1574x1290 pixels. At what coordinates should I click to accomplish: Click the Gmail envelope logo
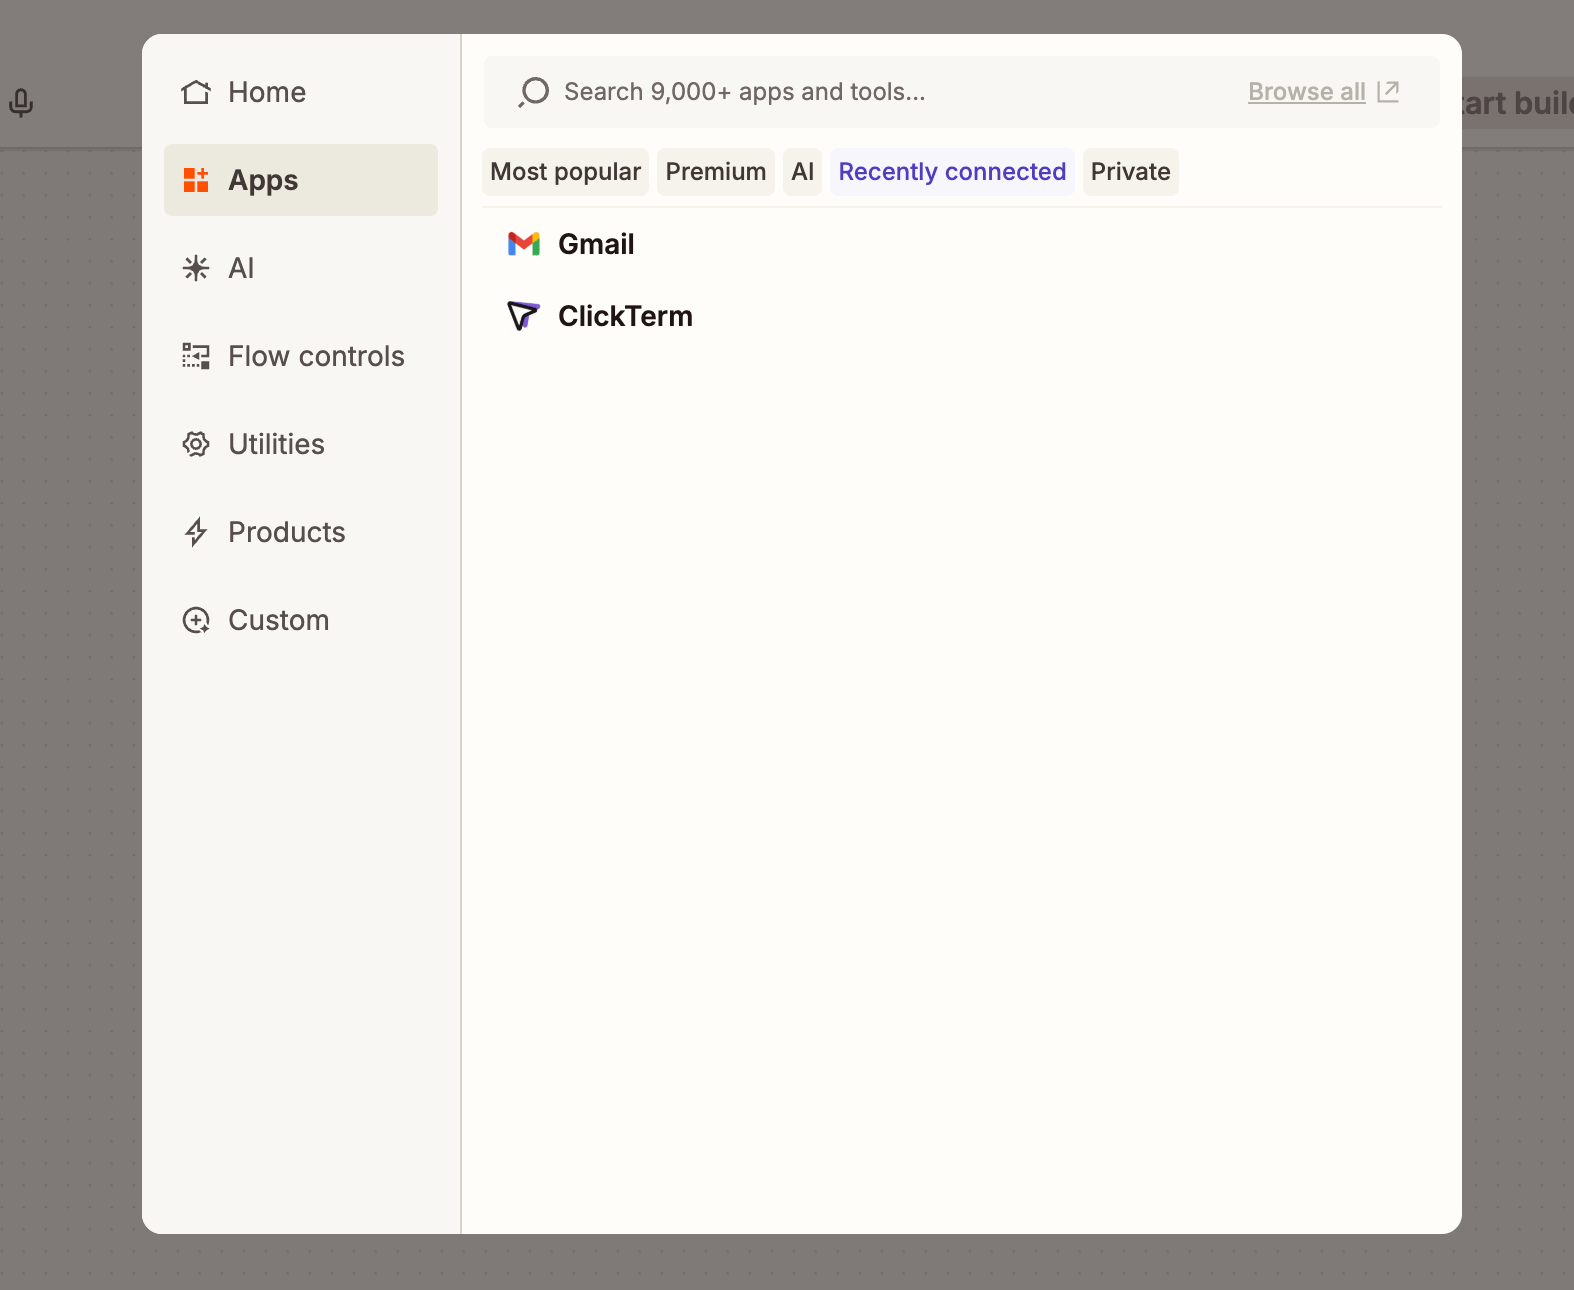pyautogui.click(x=524, y=244)
